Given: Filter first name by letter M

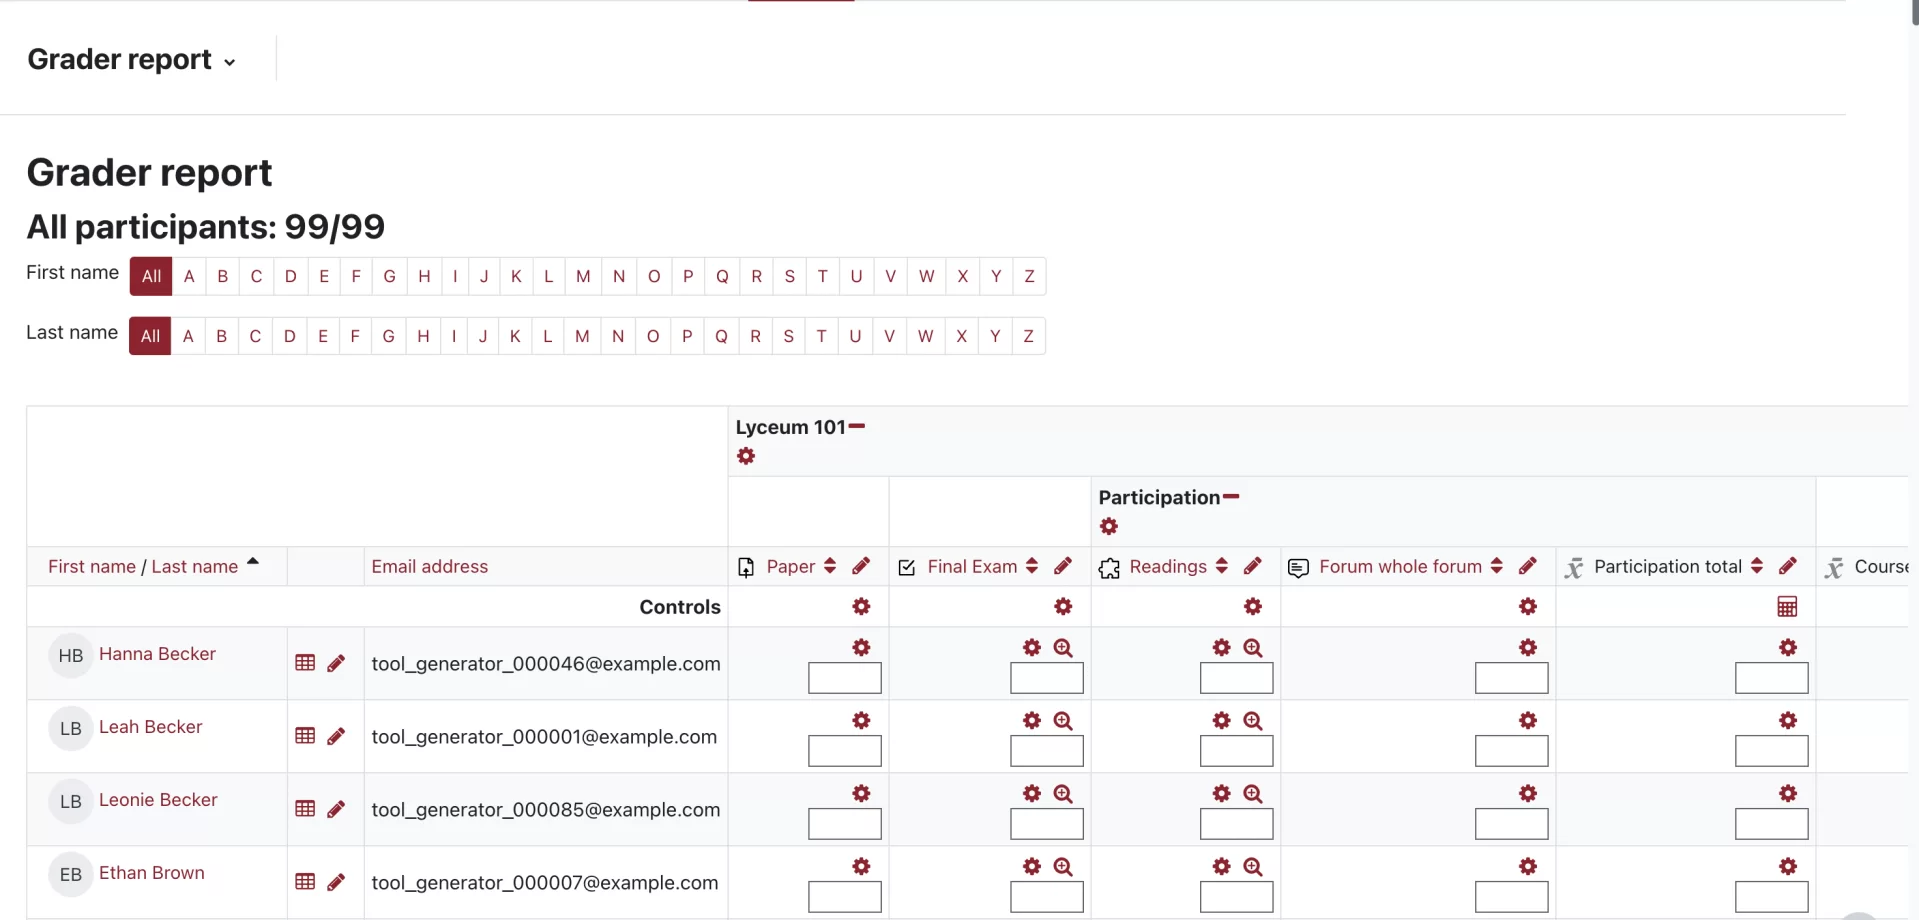Looking at the screenshot, I should click(583, 277).
